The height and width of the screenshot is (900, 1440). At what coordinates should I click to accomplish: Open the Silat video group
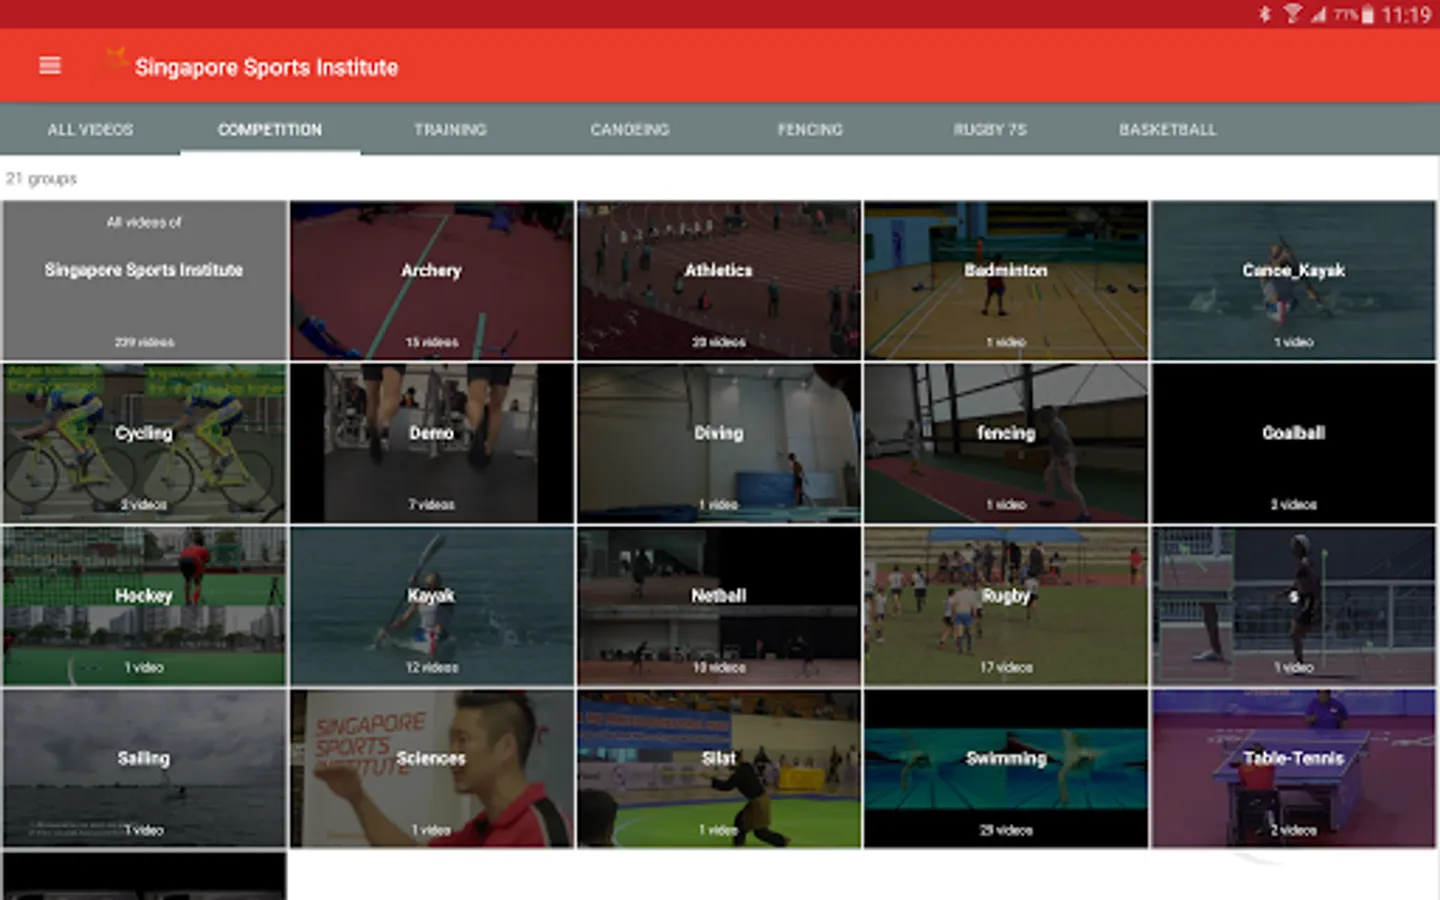tap(719, 769)
